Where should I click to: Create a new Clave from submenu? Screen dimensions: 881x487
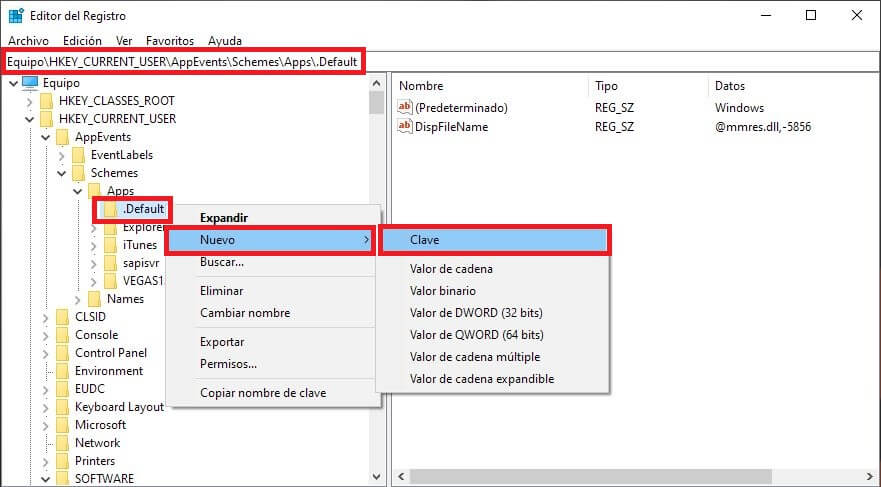coord(494,240)
